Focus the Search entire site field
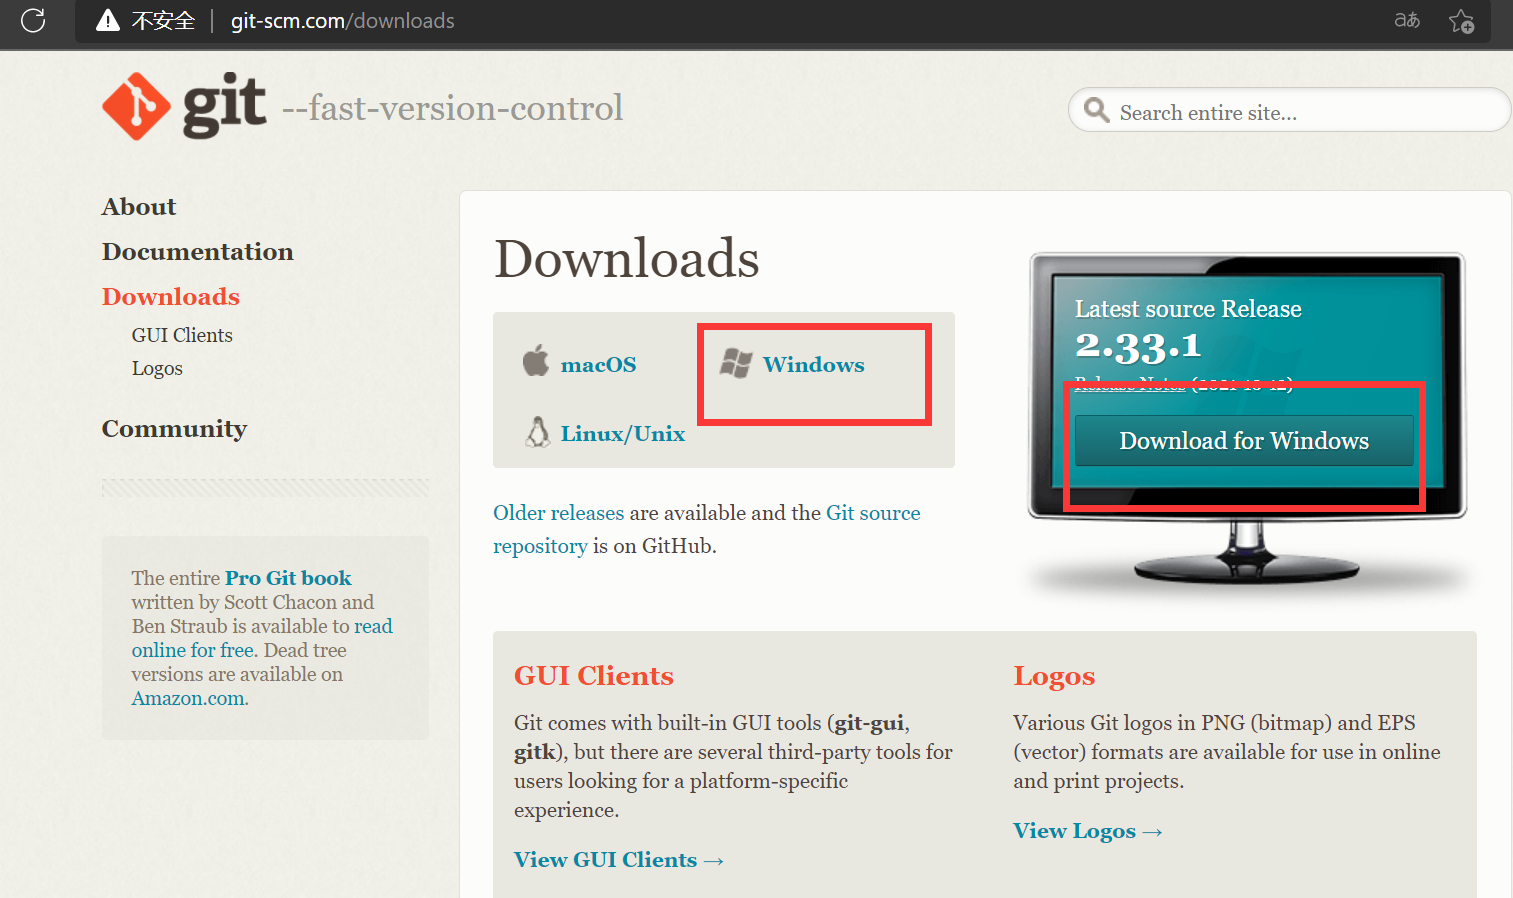Viewport: 1513px width, 898px height. (1289, 110)
